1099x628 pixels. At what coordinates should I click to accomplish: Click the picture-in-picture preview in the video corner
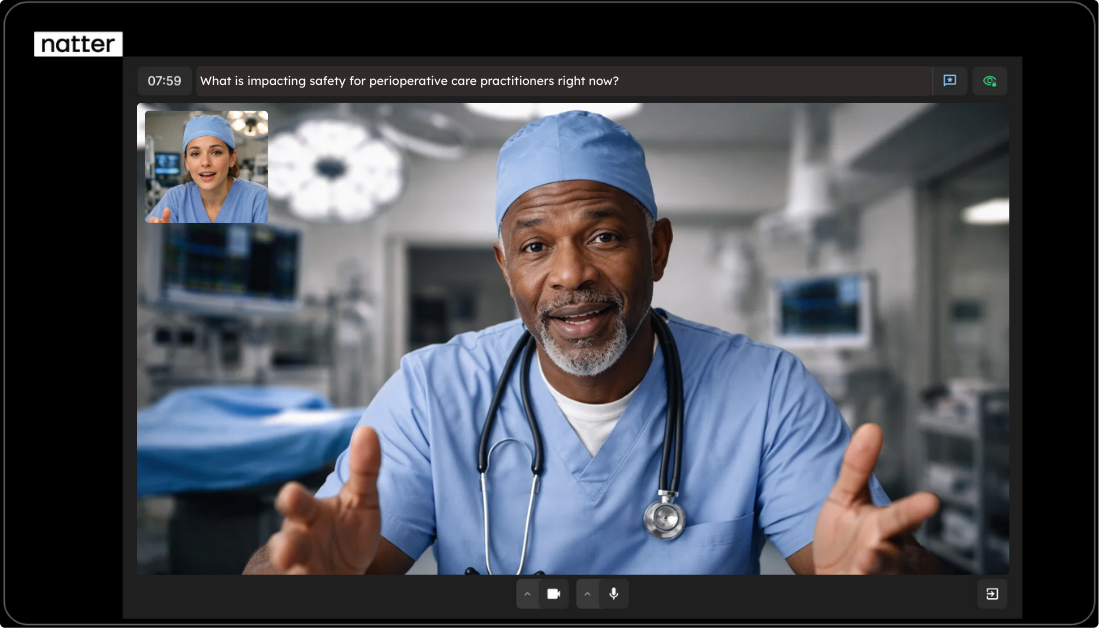click(206, 166)
